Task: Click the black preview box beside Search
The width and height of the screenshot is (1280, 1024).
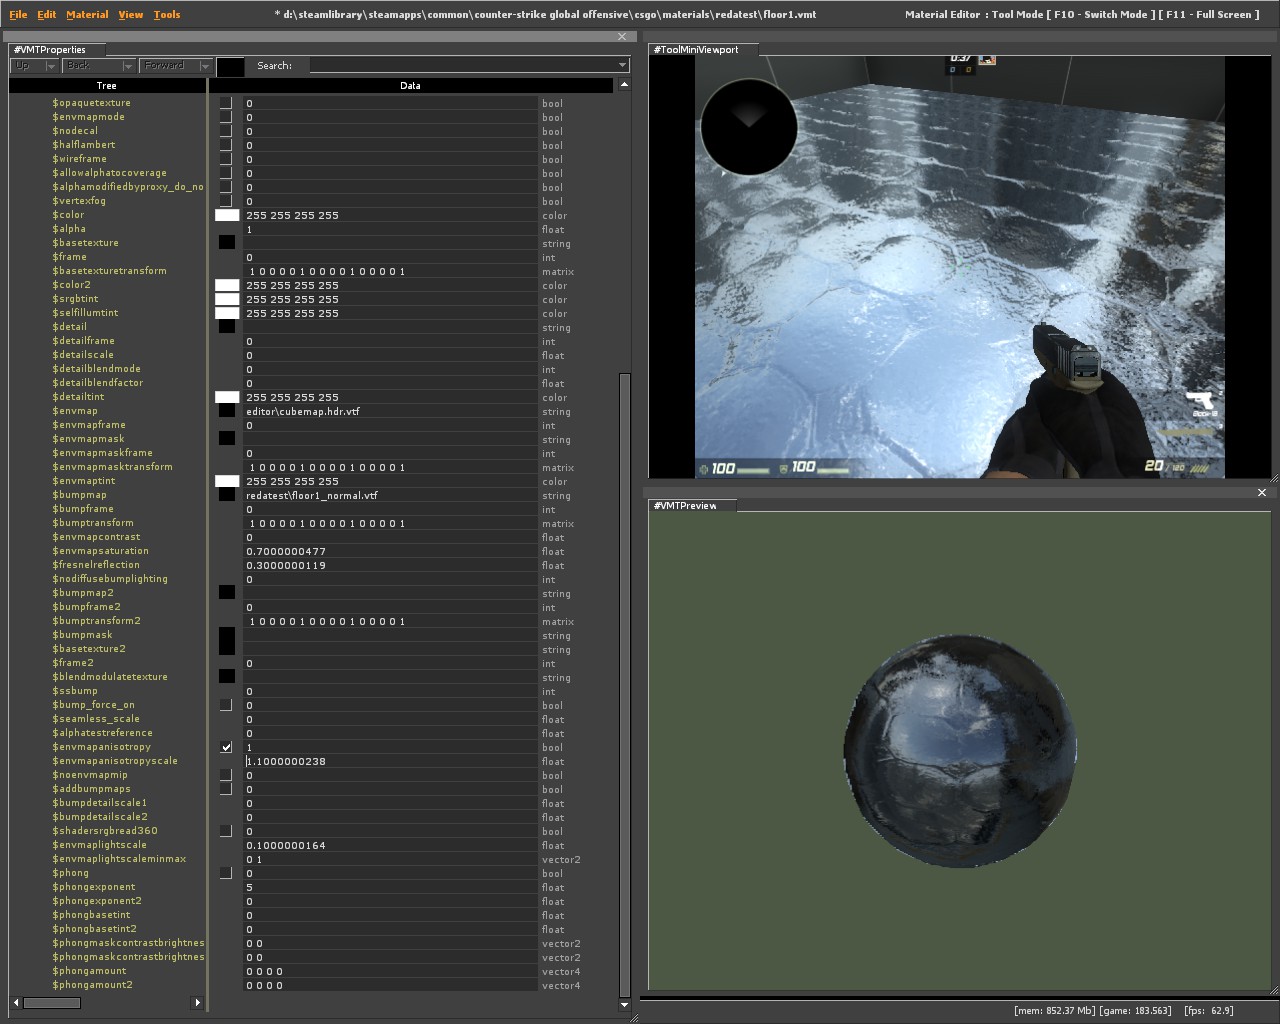Action: point(230,66)
